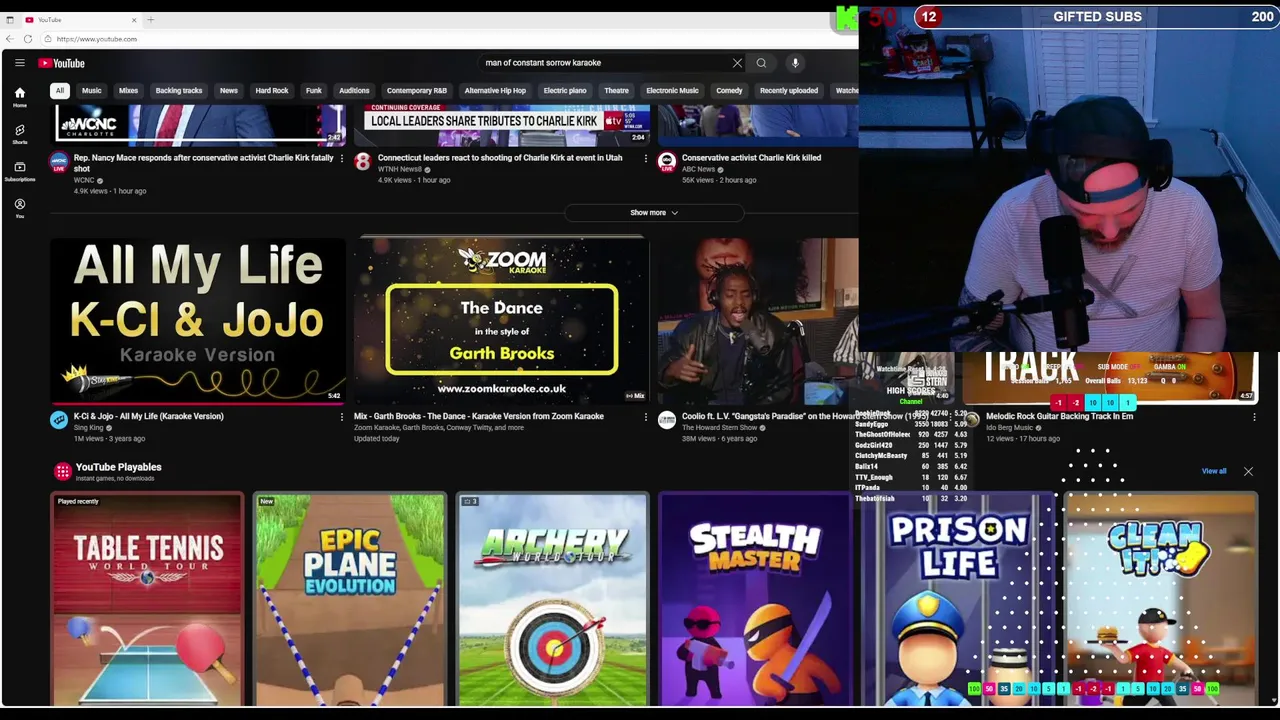Open more options for Melodic Rock Guitar video
Image resolution: width=1280 pixels, height=720 pixels.
pos(1254,417)
